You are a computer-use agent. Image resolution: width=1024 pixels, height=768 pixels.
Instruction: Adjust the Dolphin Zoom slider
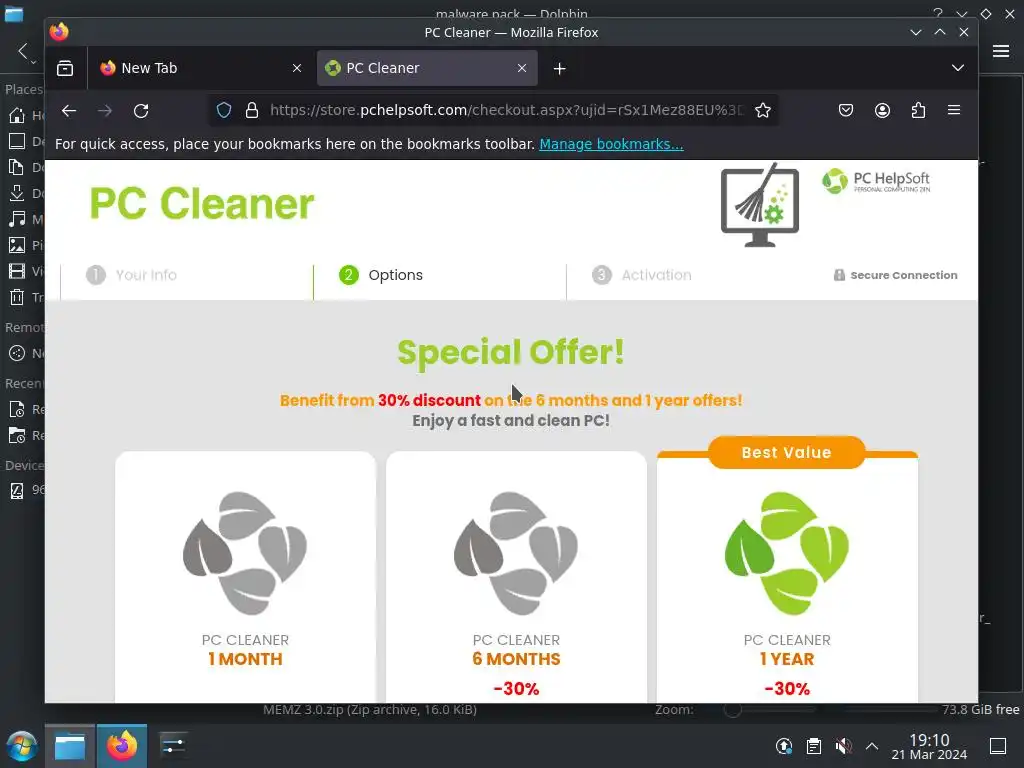point(770,709)
